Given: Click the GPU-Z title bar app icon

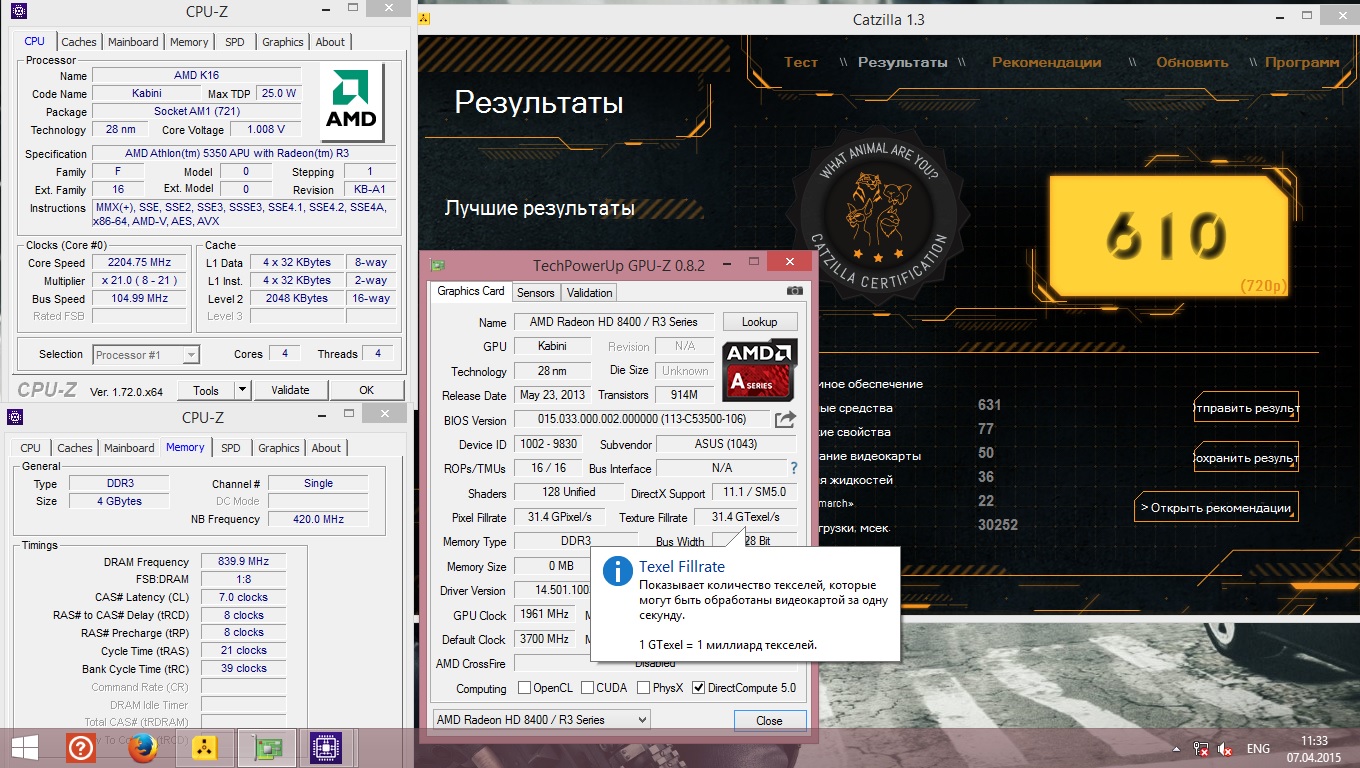Looking at the screenshot, I should pos(437,265).
